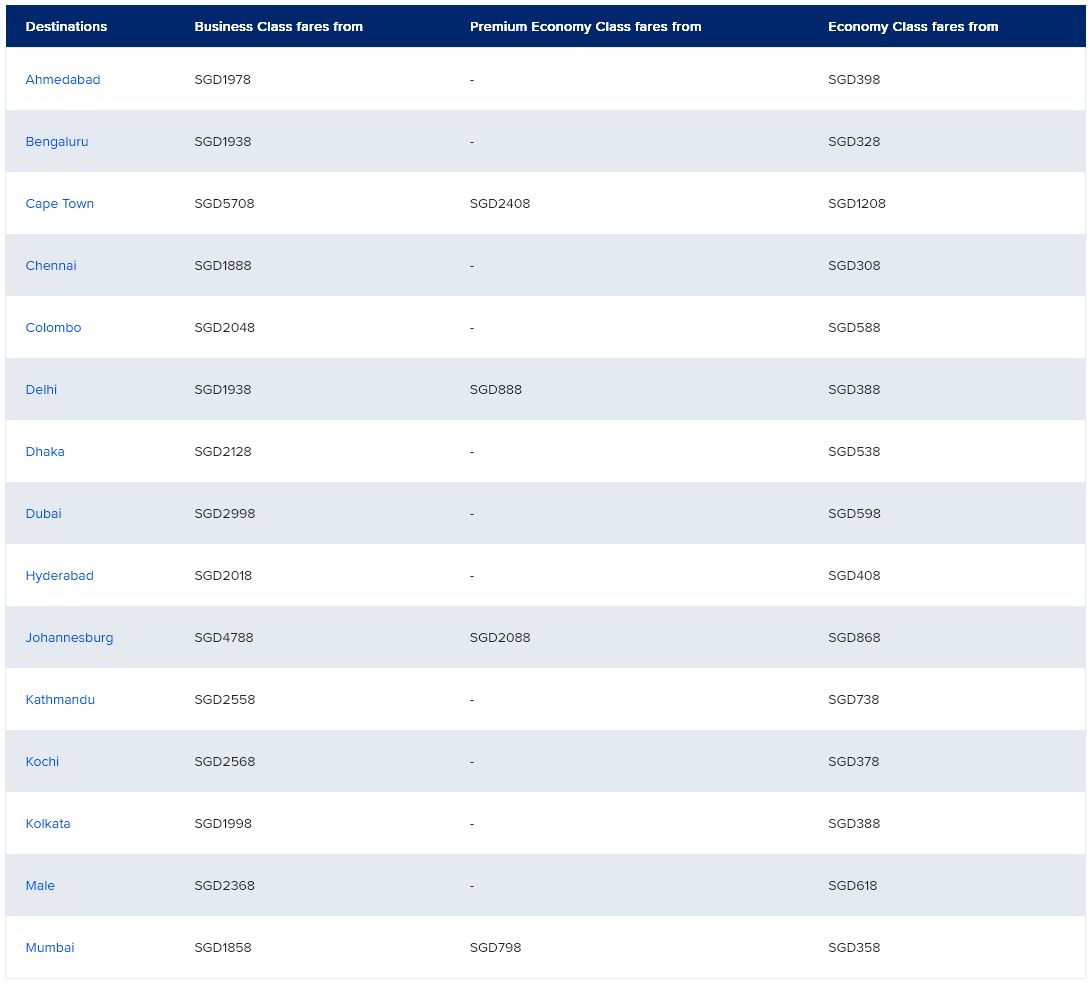1092x984 pixels.
Task: Go to the Kolkata destination page
Action: 48,824
